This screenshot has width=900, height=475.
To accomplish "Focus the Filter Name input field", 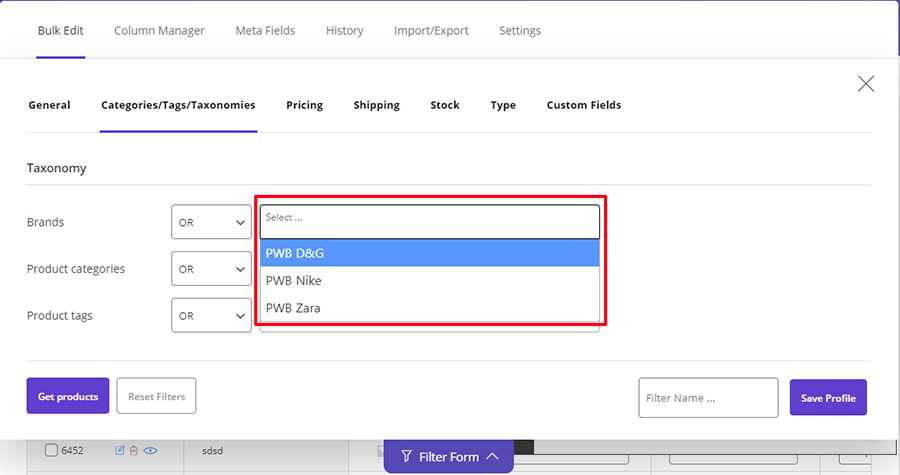I will pos(708,398).
